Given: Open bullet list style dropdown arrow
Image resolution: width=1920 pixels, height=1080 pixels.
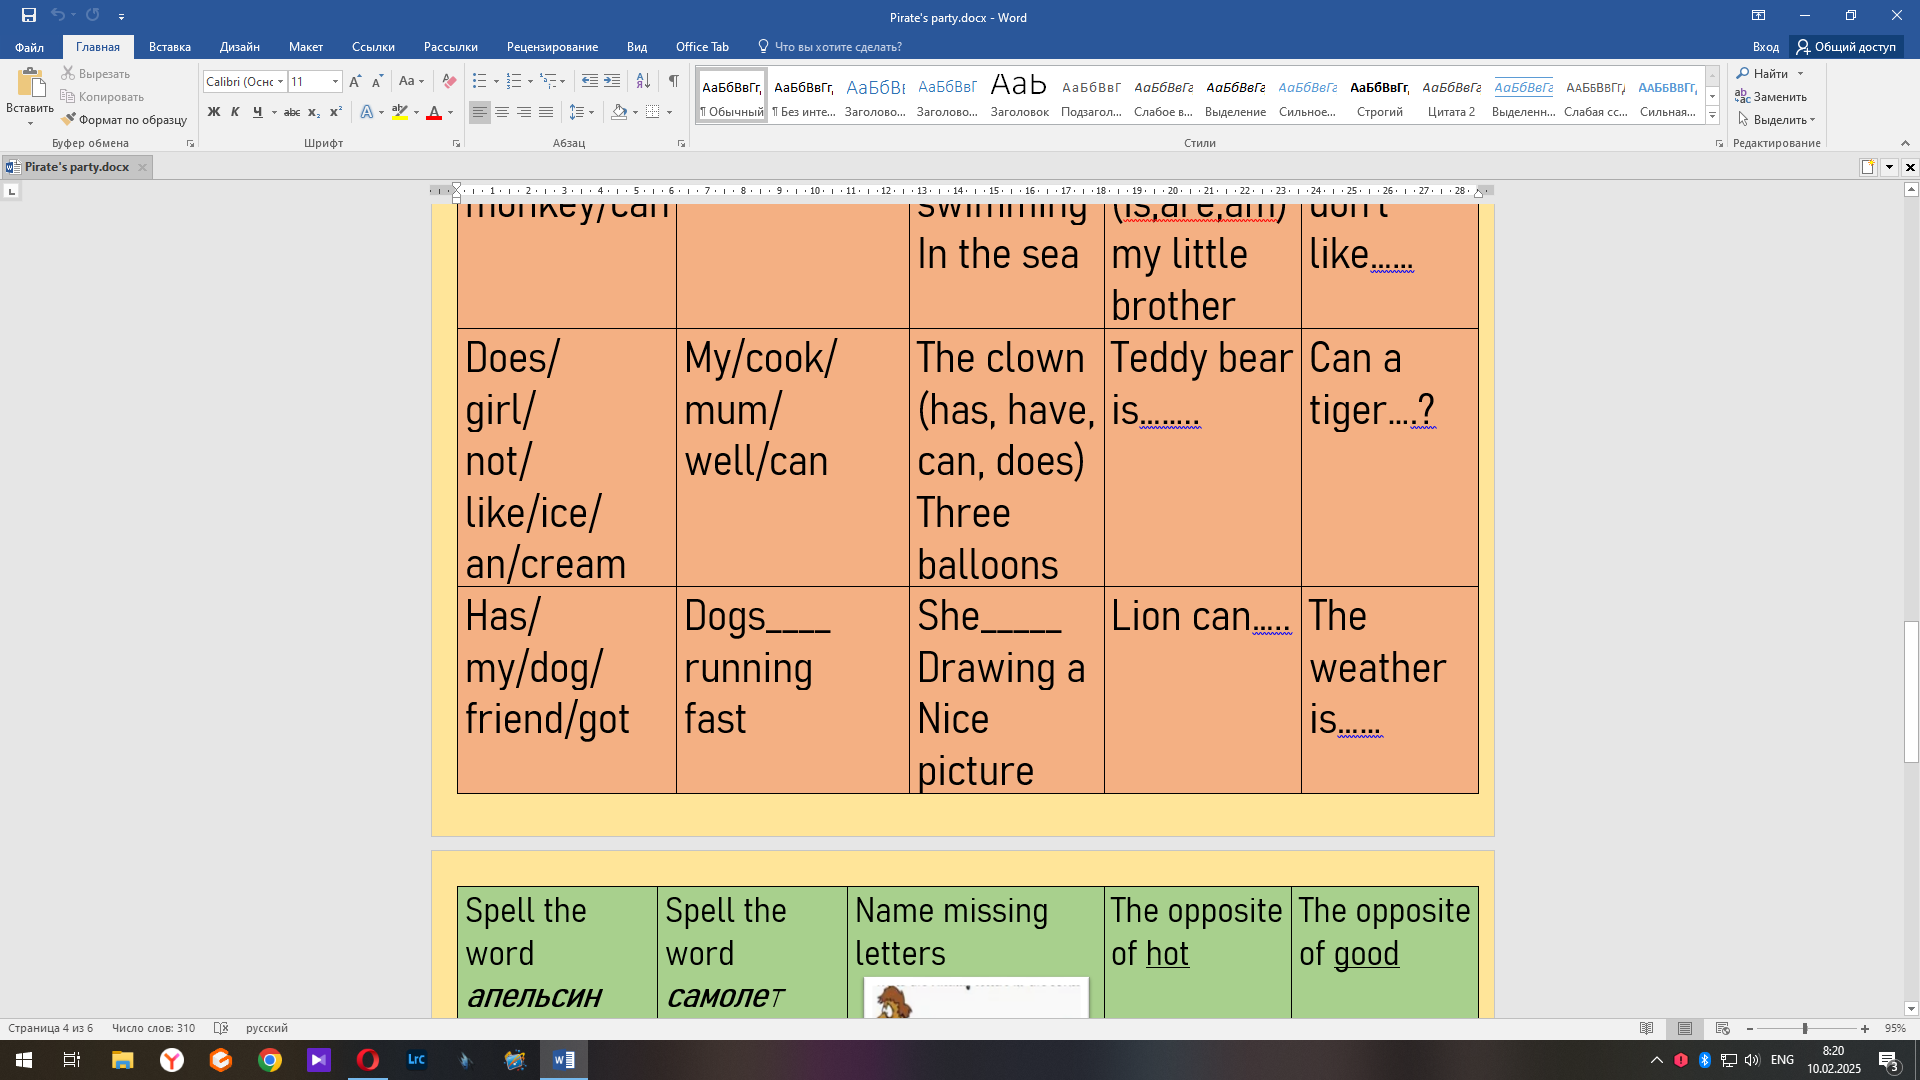Looking at the screenshot, I should pyautogui.click(x=496, y=81).
